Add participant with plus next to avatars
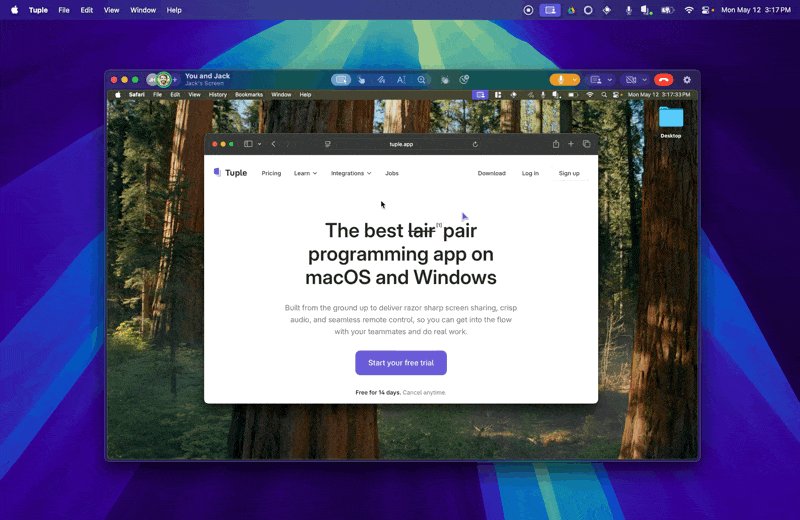The image size is (800, 520). pyautogui.click(x=174, y=80)
